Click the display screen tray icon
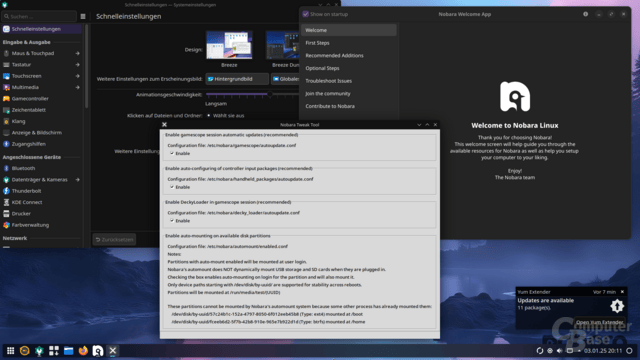Viewport: 640px width, 360px height. (x=569, y=351)
